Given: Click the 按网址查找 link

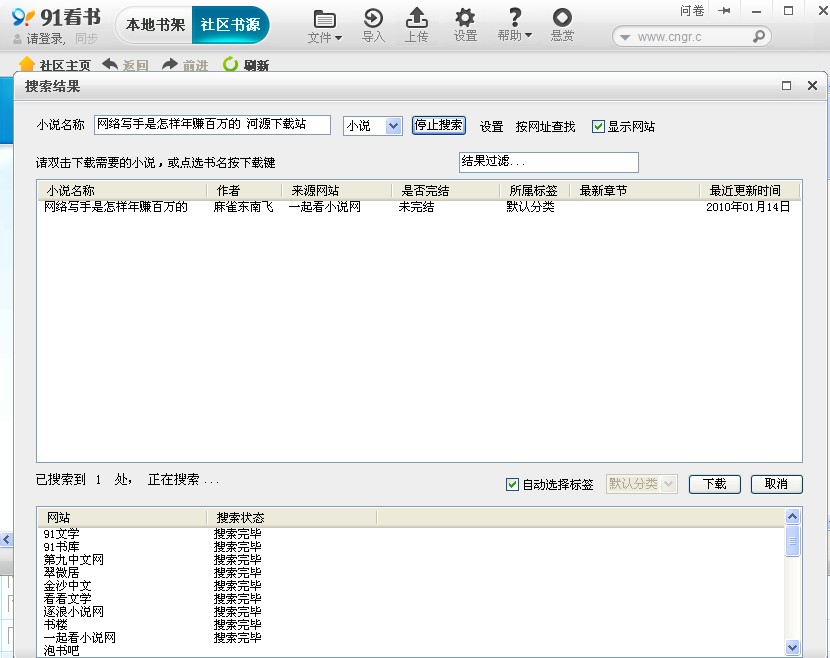Looking at the screenshot, I should pos(545,127).
